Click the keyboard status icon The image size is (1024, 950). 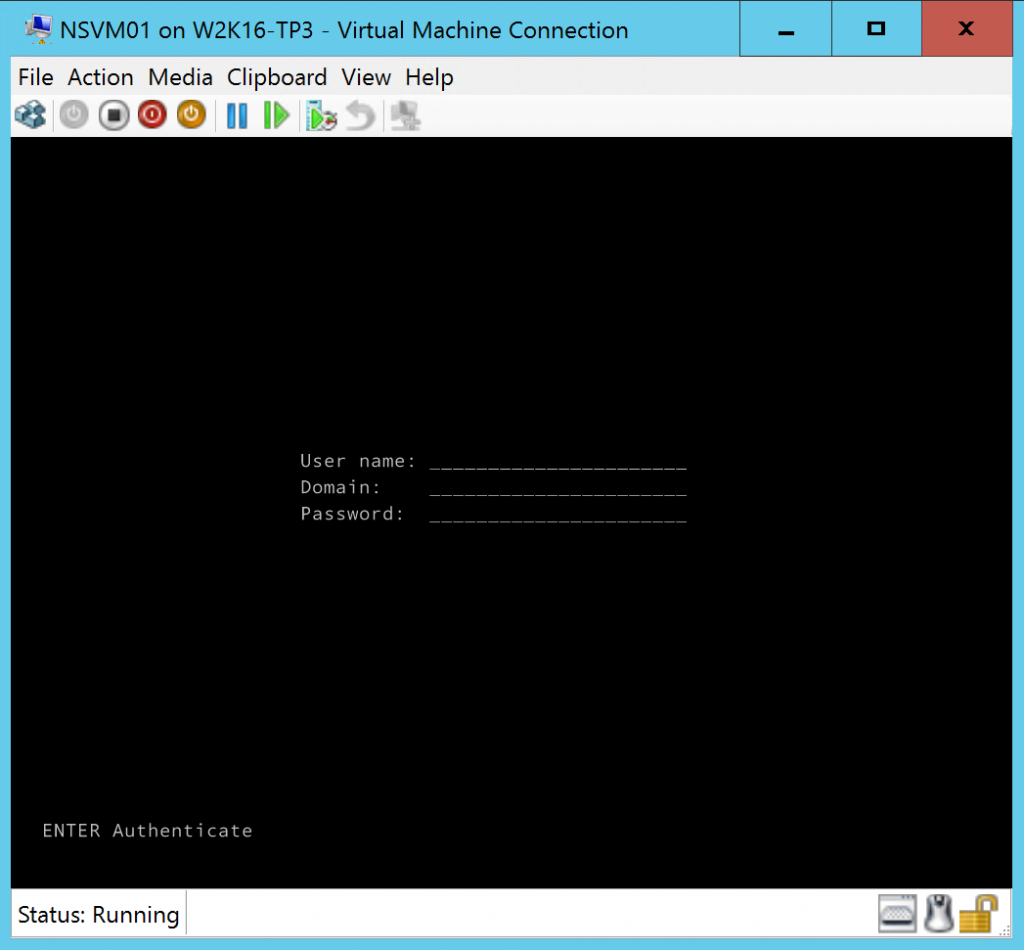897,914
